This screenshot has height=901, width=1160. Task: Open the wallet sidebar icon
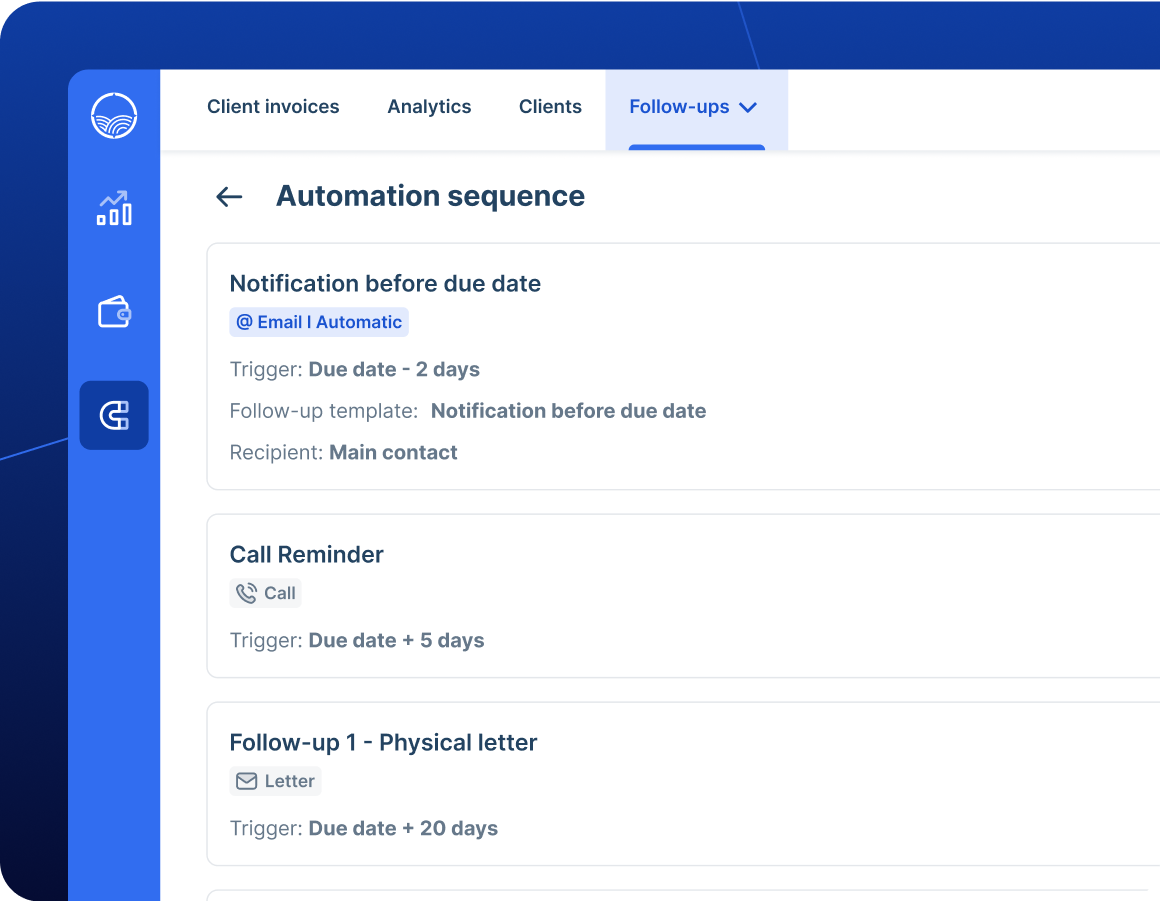114,311
